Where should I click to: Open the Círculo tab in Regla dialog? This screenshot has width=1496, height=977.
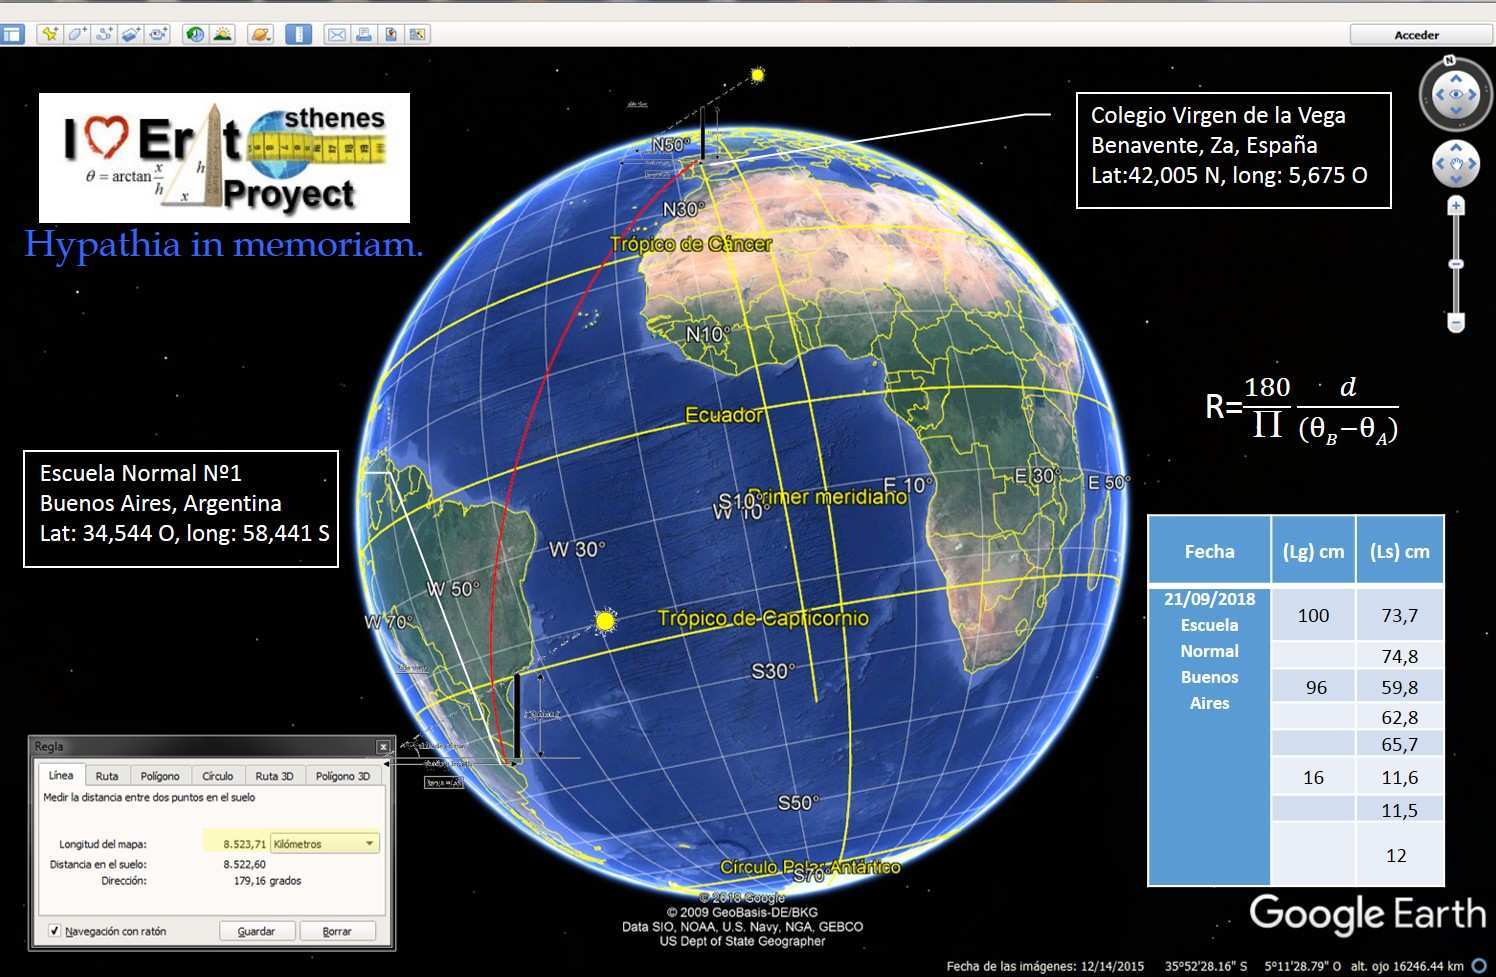217,776
